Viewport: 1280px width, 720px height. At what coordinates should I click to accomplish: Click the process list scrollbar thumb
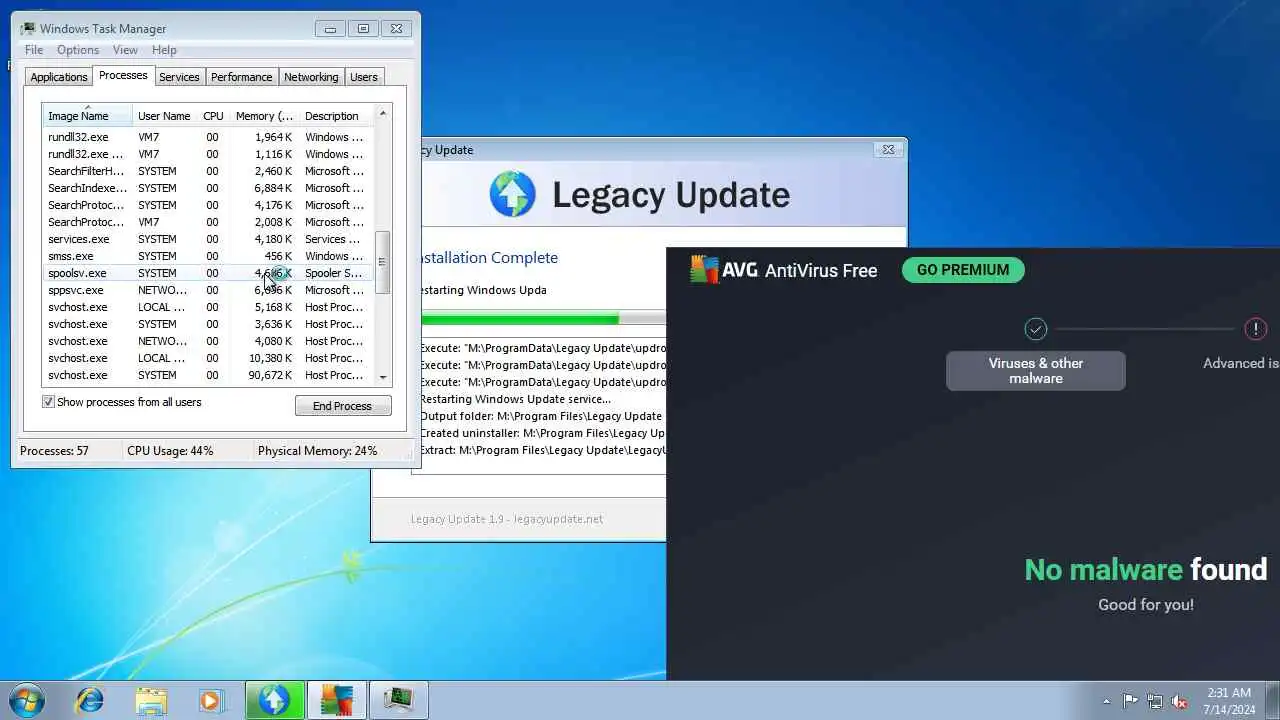(382, 262)
